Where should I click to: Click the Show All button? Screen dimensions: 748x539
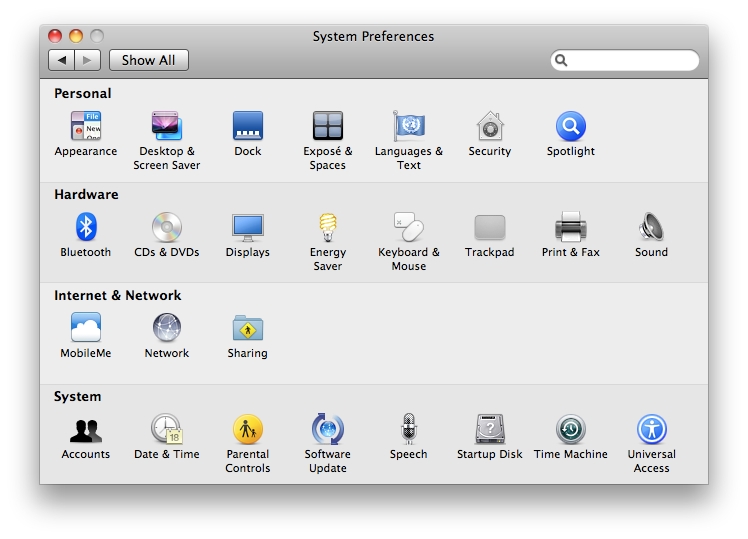coord(148,60)
